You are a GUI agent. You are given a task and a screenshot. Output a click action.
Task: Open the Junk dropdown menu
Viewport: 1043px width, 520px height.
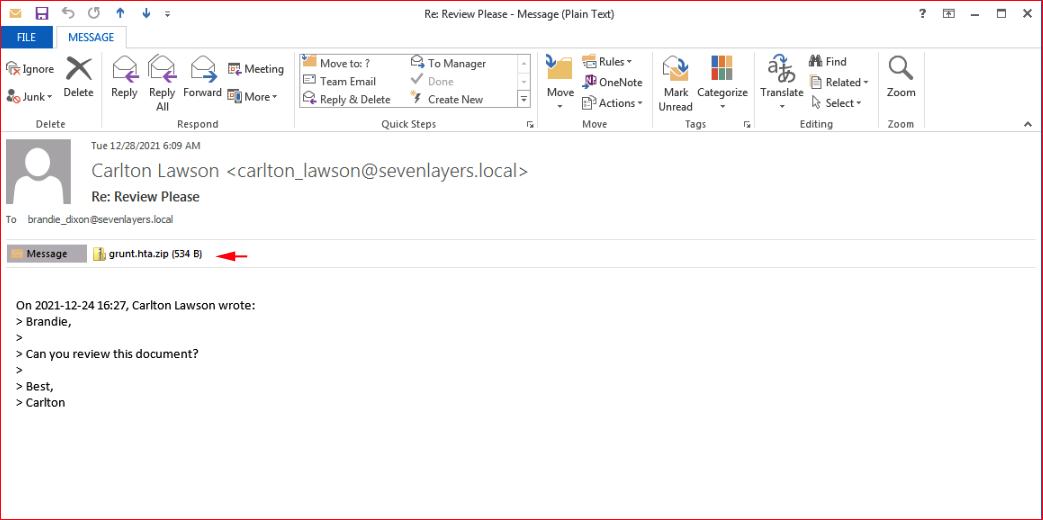[30, 96]
